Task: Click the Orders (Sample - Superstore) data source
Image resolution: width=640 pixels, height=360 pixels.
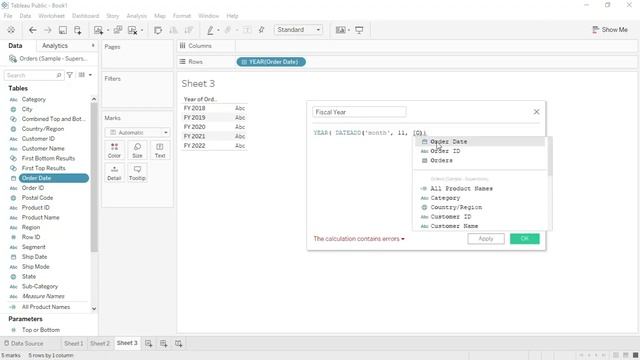Action: 49,59
